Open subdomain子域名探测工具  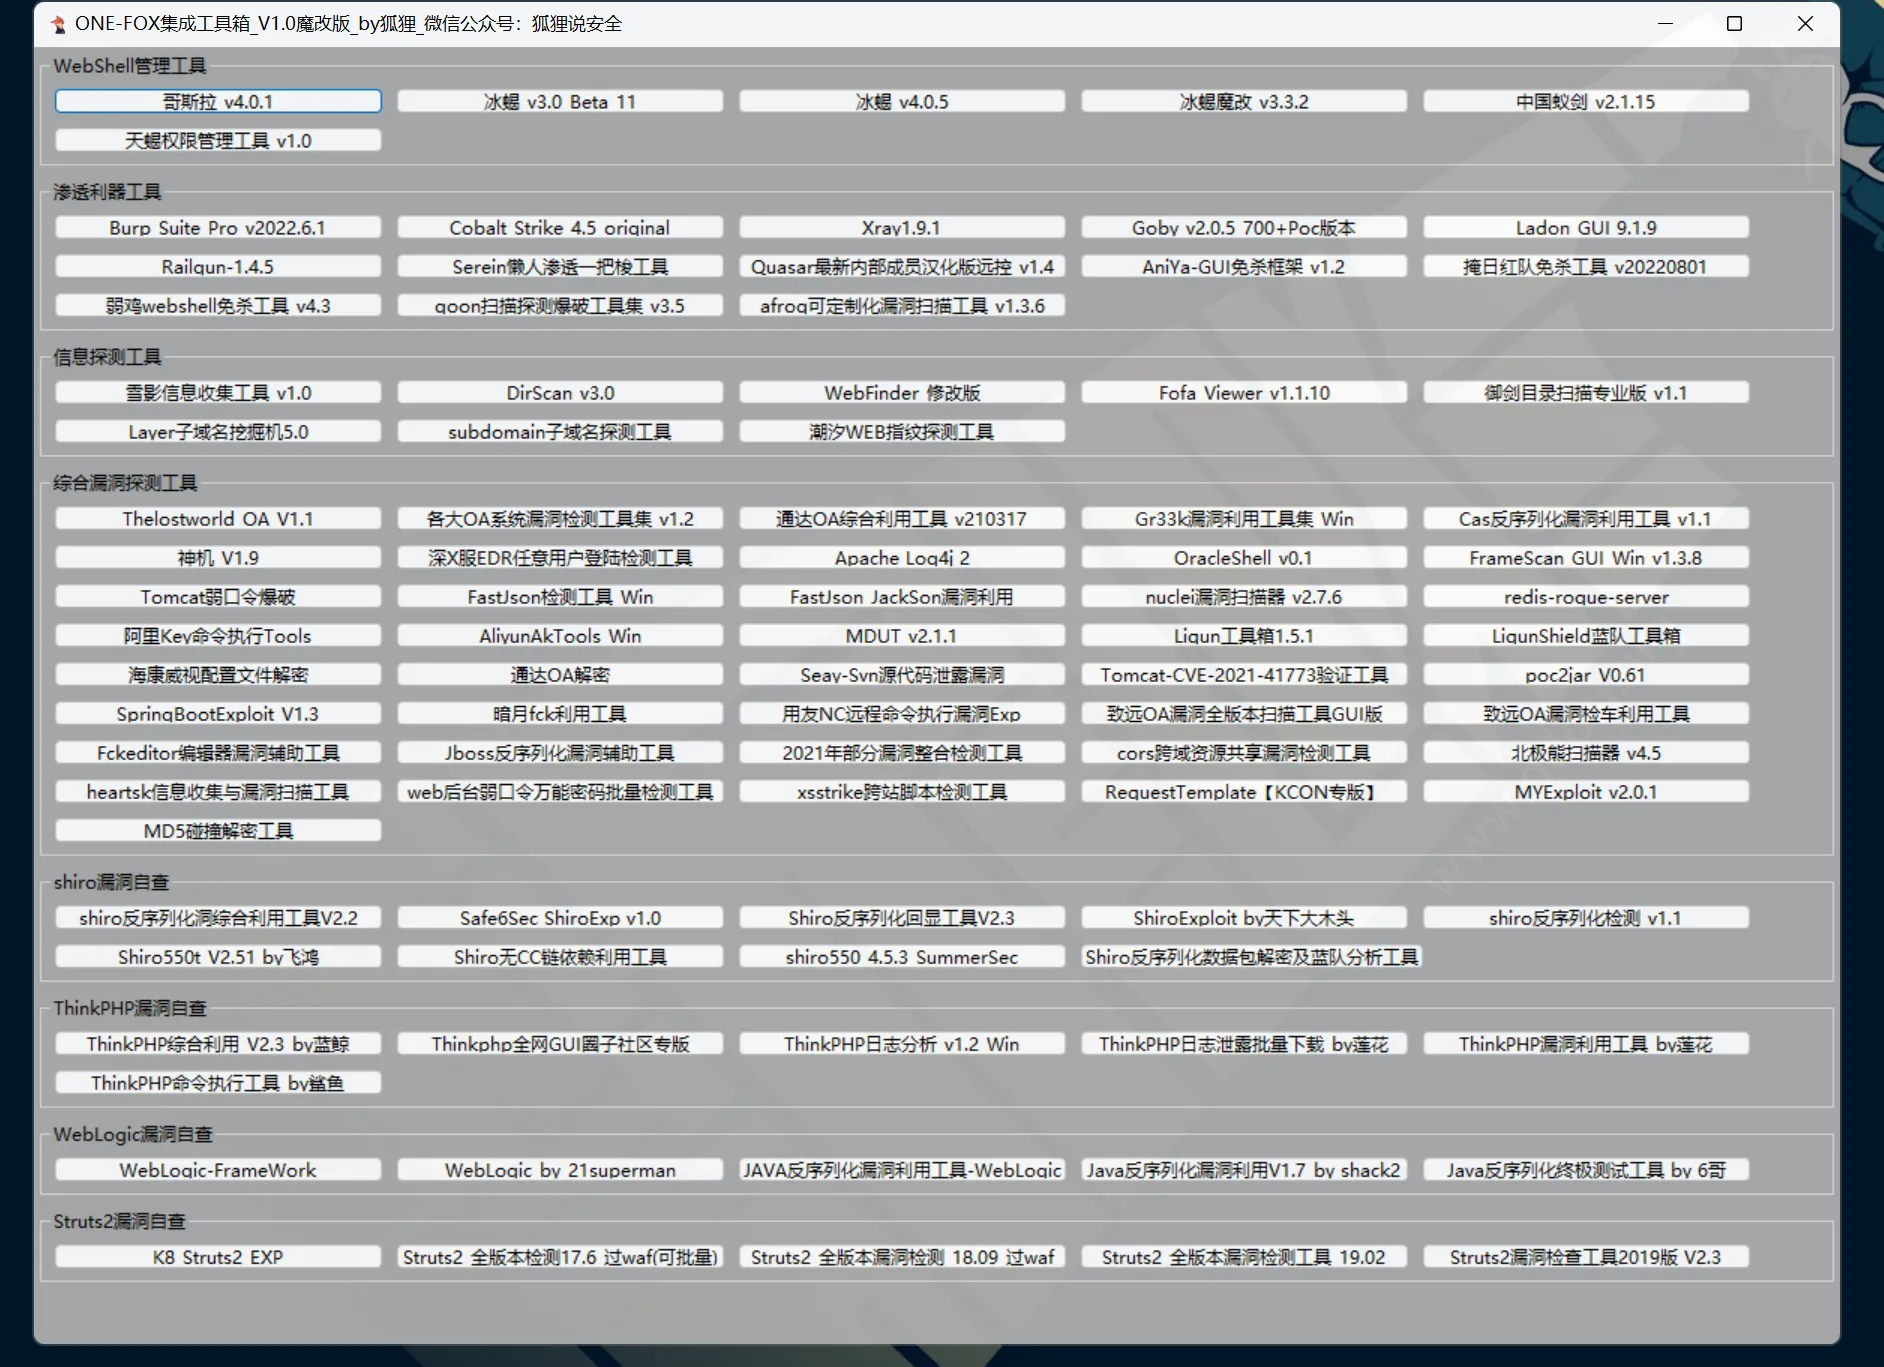tap(560, 432)
